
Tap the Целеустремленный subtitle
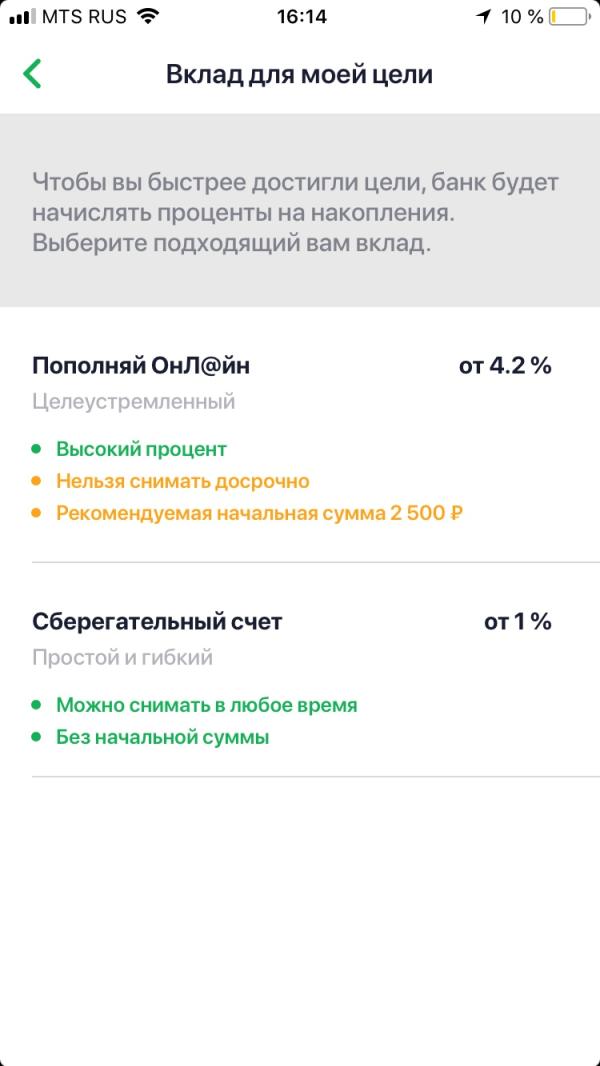(x=134, y=402)
